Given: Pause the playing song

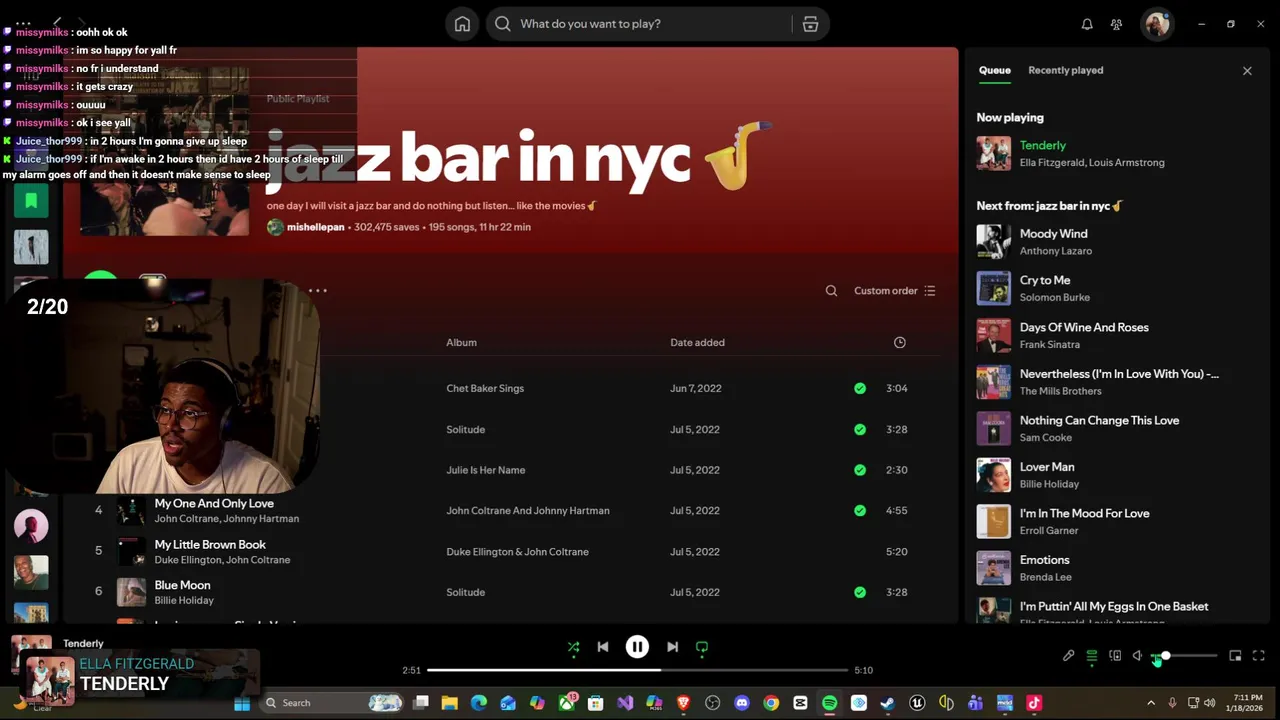Looking at the screenshot, I should 637,647.
